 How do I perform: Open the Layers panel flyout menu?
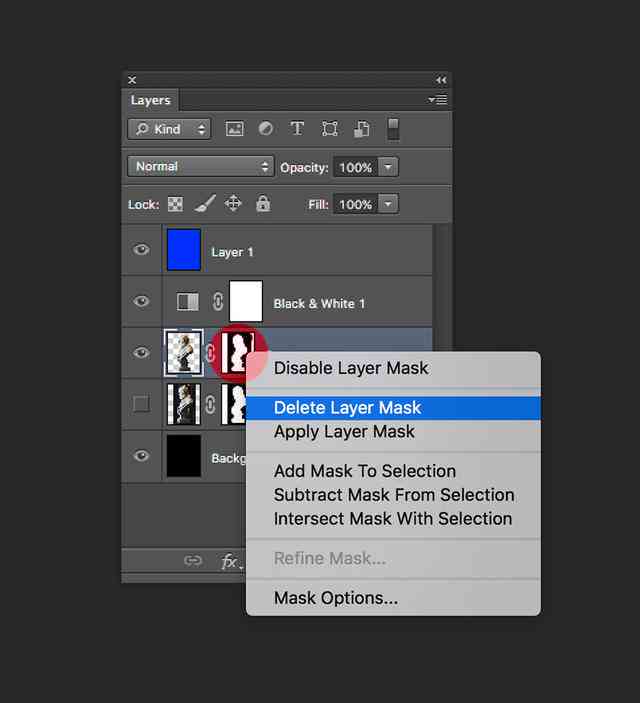pyautogui.click(x=438, y=100)
